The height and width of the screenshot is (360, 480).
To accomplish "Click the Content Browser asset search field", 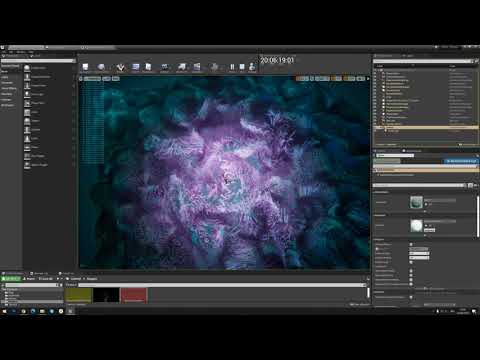I will coord(222,285).
